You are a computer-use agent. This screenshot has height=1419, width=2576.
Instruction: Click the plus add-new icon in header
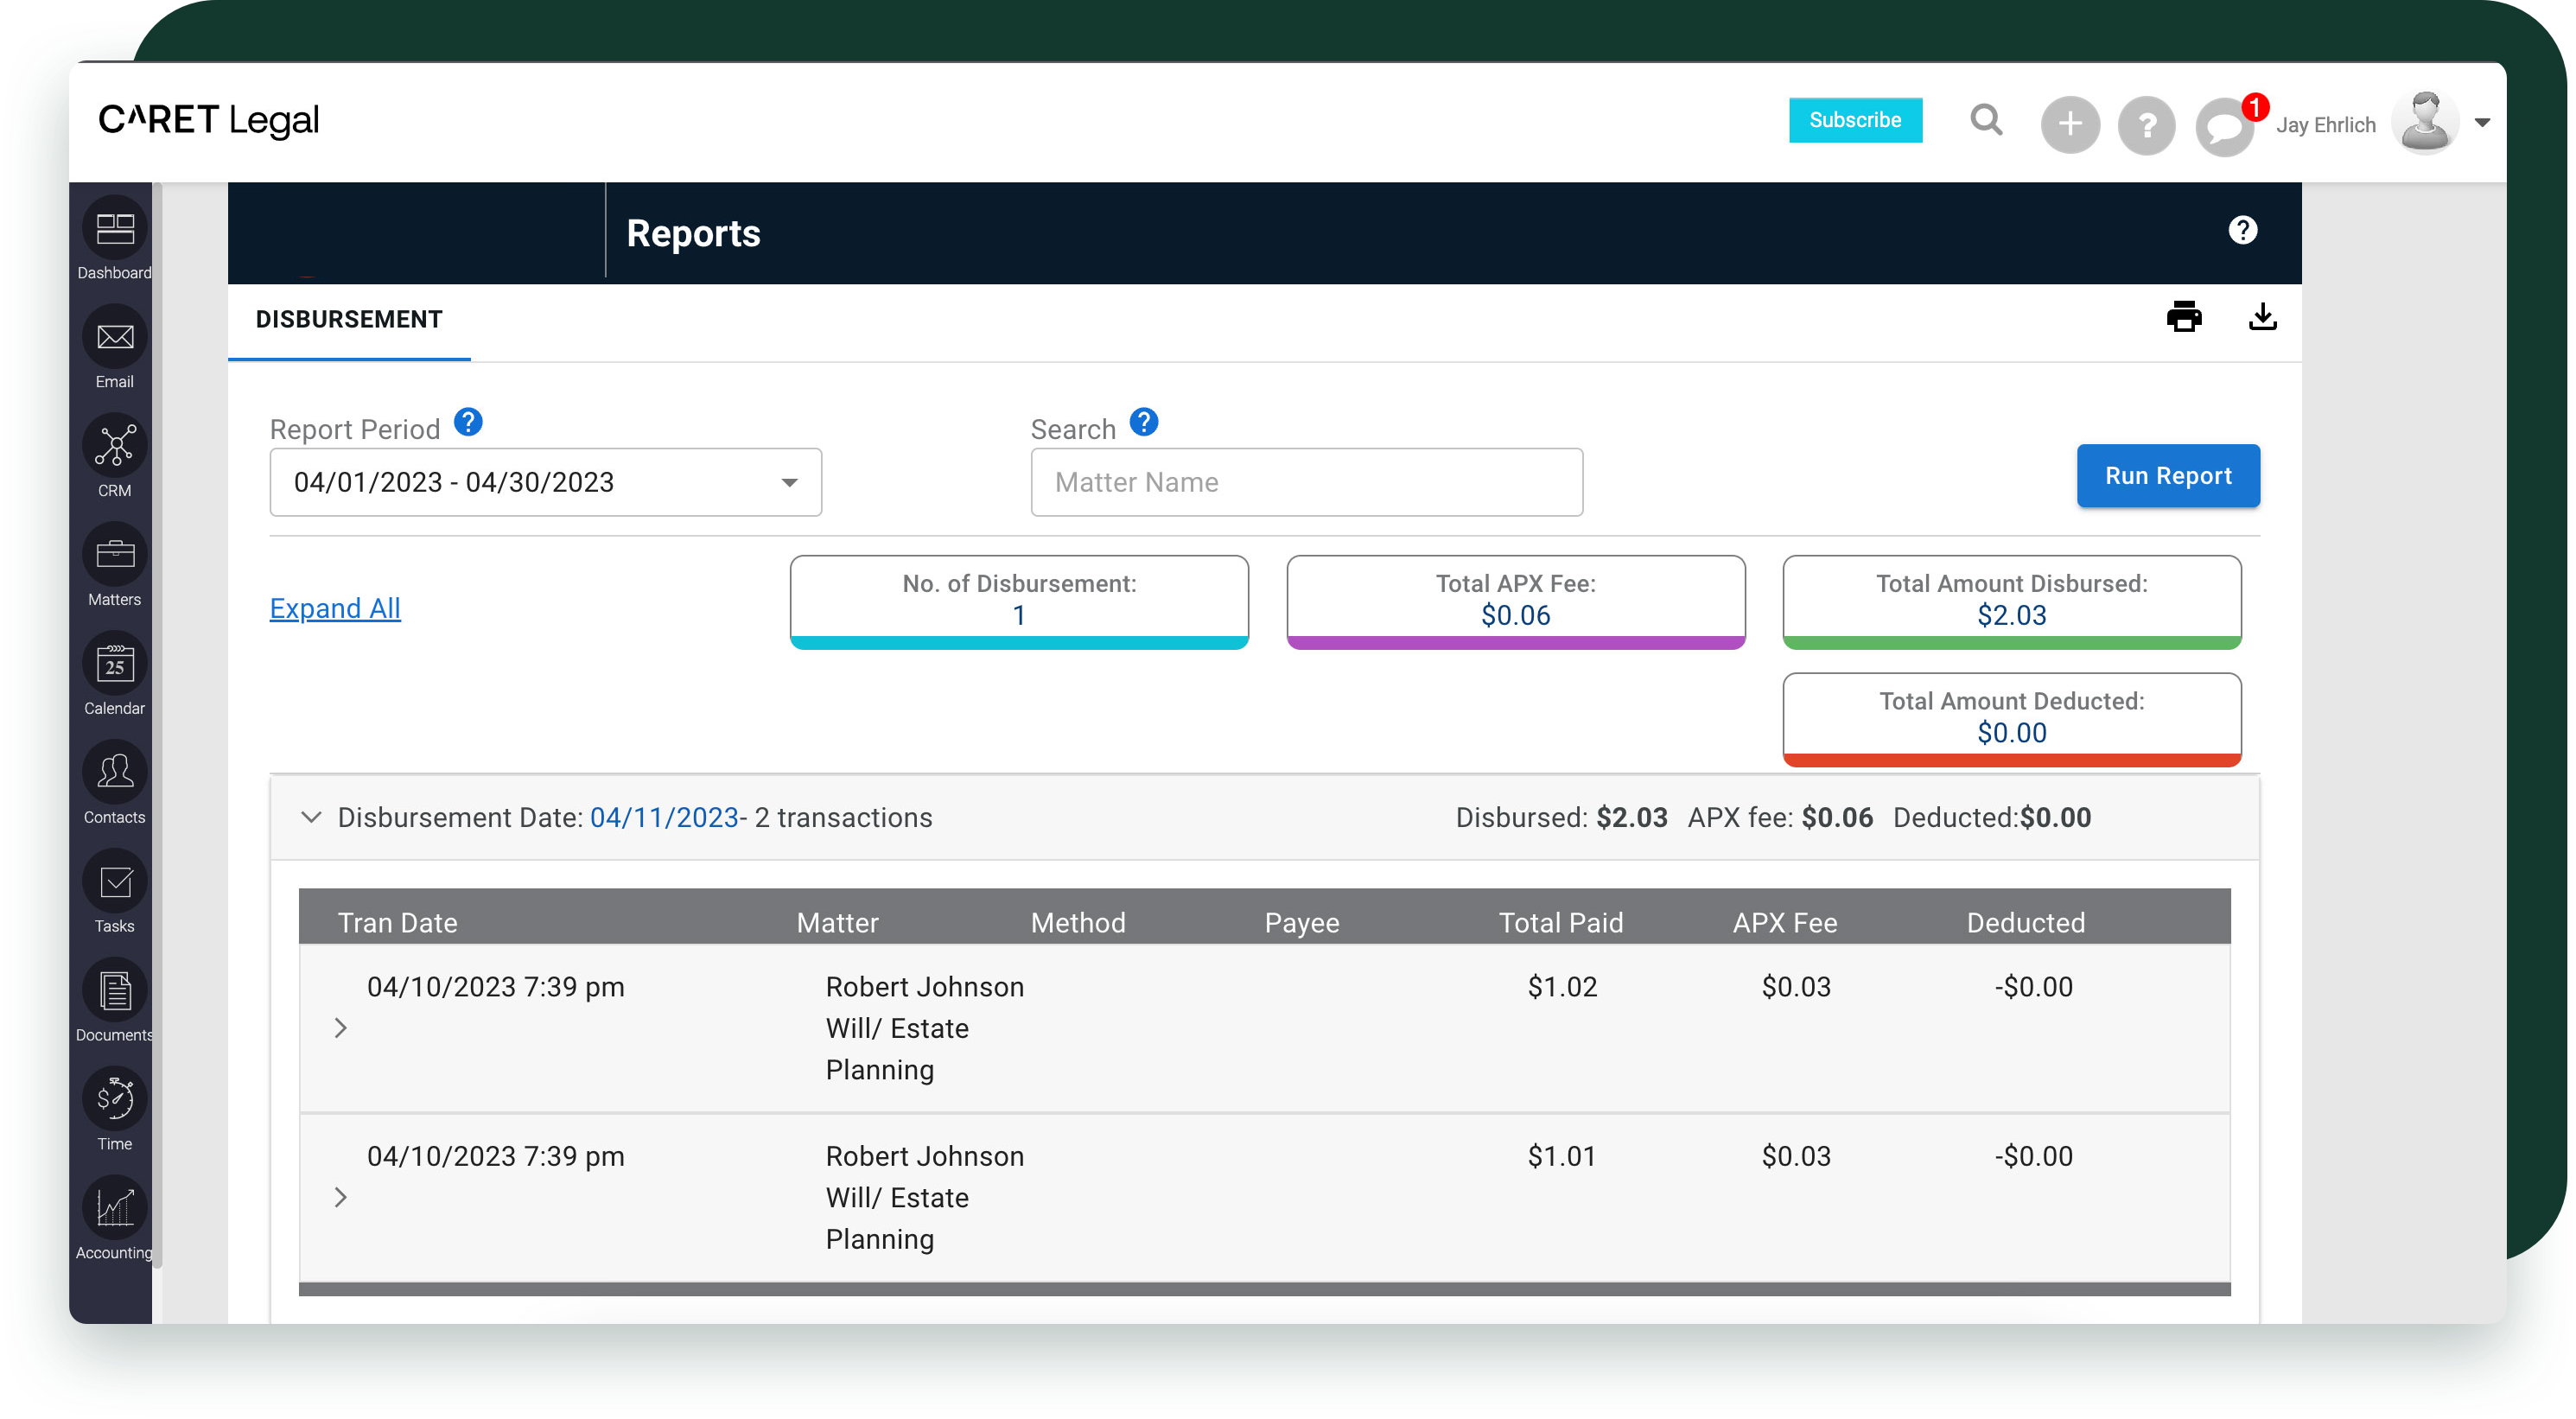point(2070,124)
